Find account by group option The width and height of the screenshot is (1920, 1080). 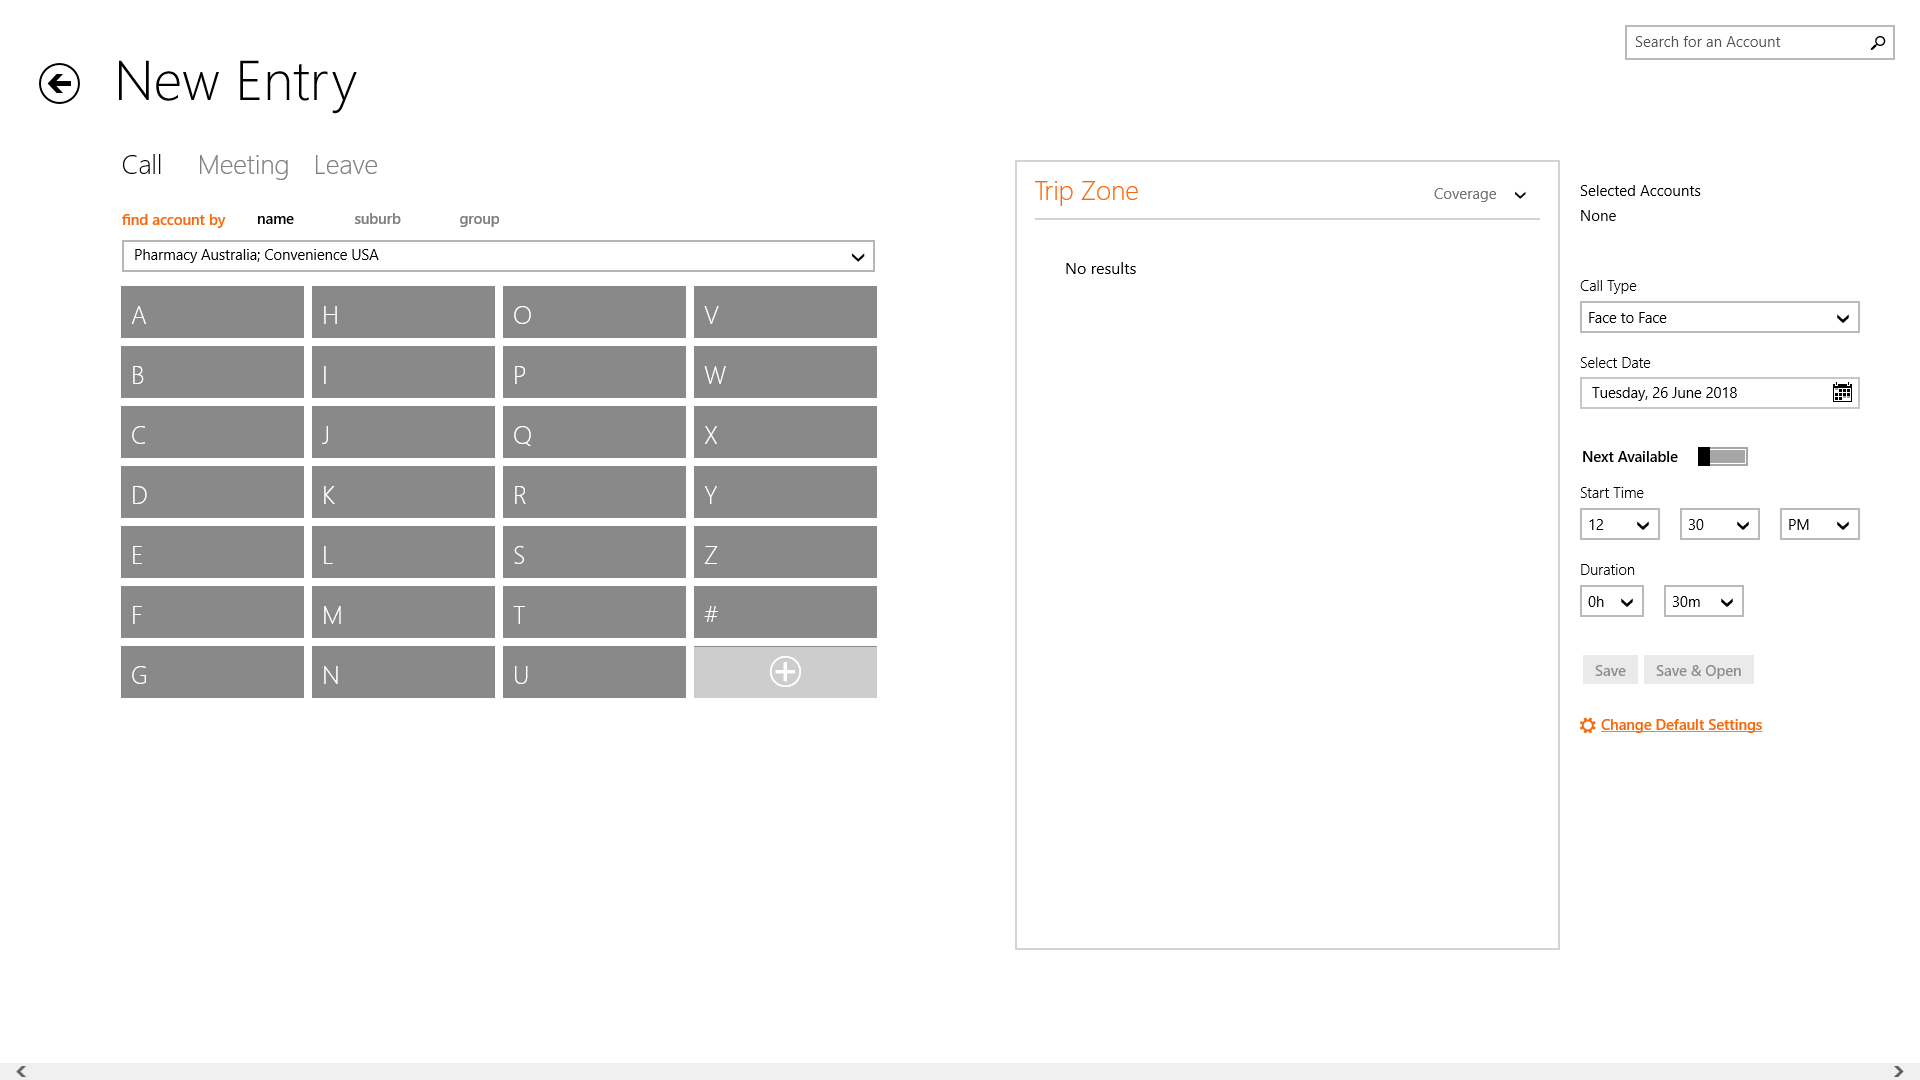click(479, 219)
